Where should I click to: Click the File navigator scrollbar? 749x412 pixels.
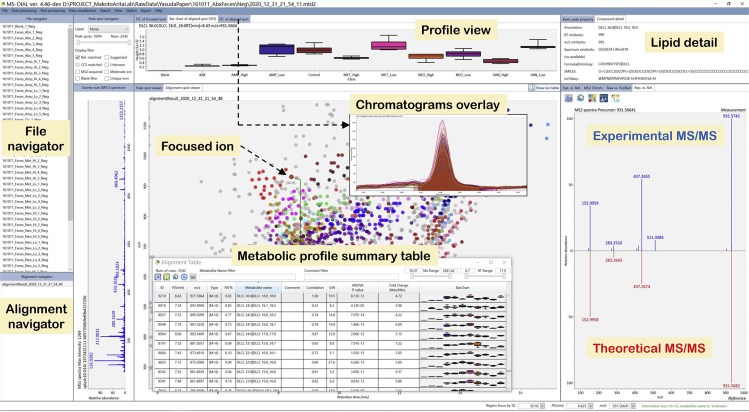71,146
